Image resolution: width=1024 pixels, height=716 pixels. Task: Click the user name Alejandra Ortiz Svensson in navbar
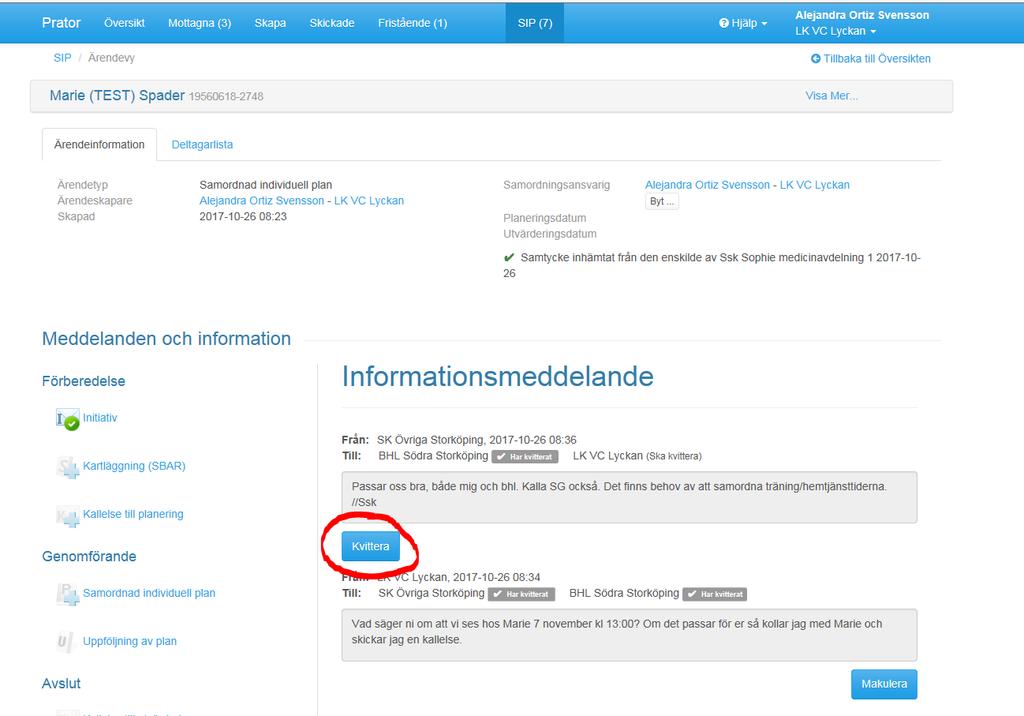862,15
